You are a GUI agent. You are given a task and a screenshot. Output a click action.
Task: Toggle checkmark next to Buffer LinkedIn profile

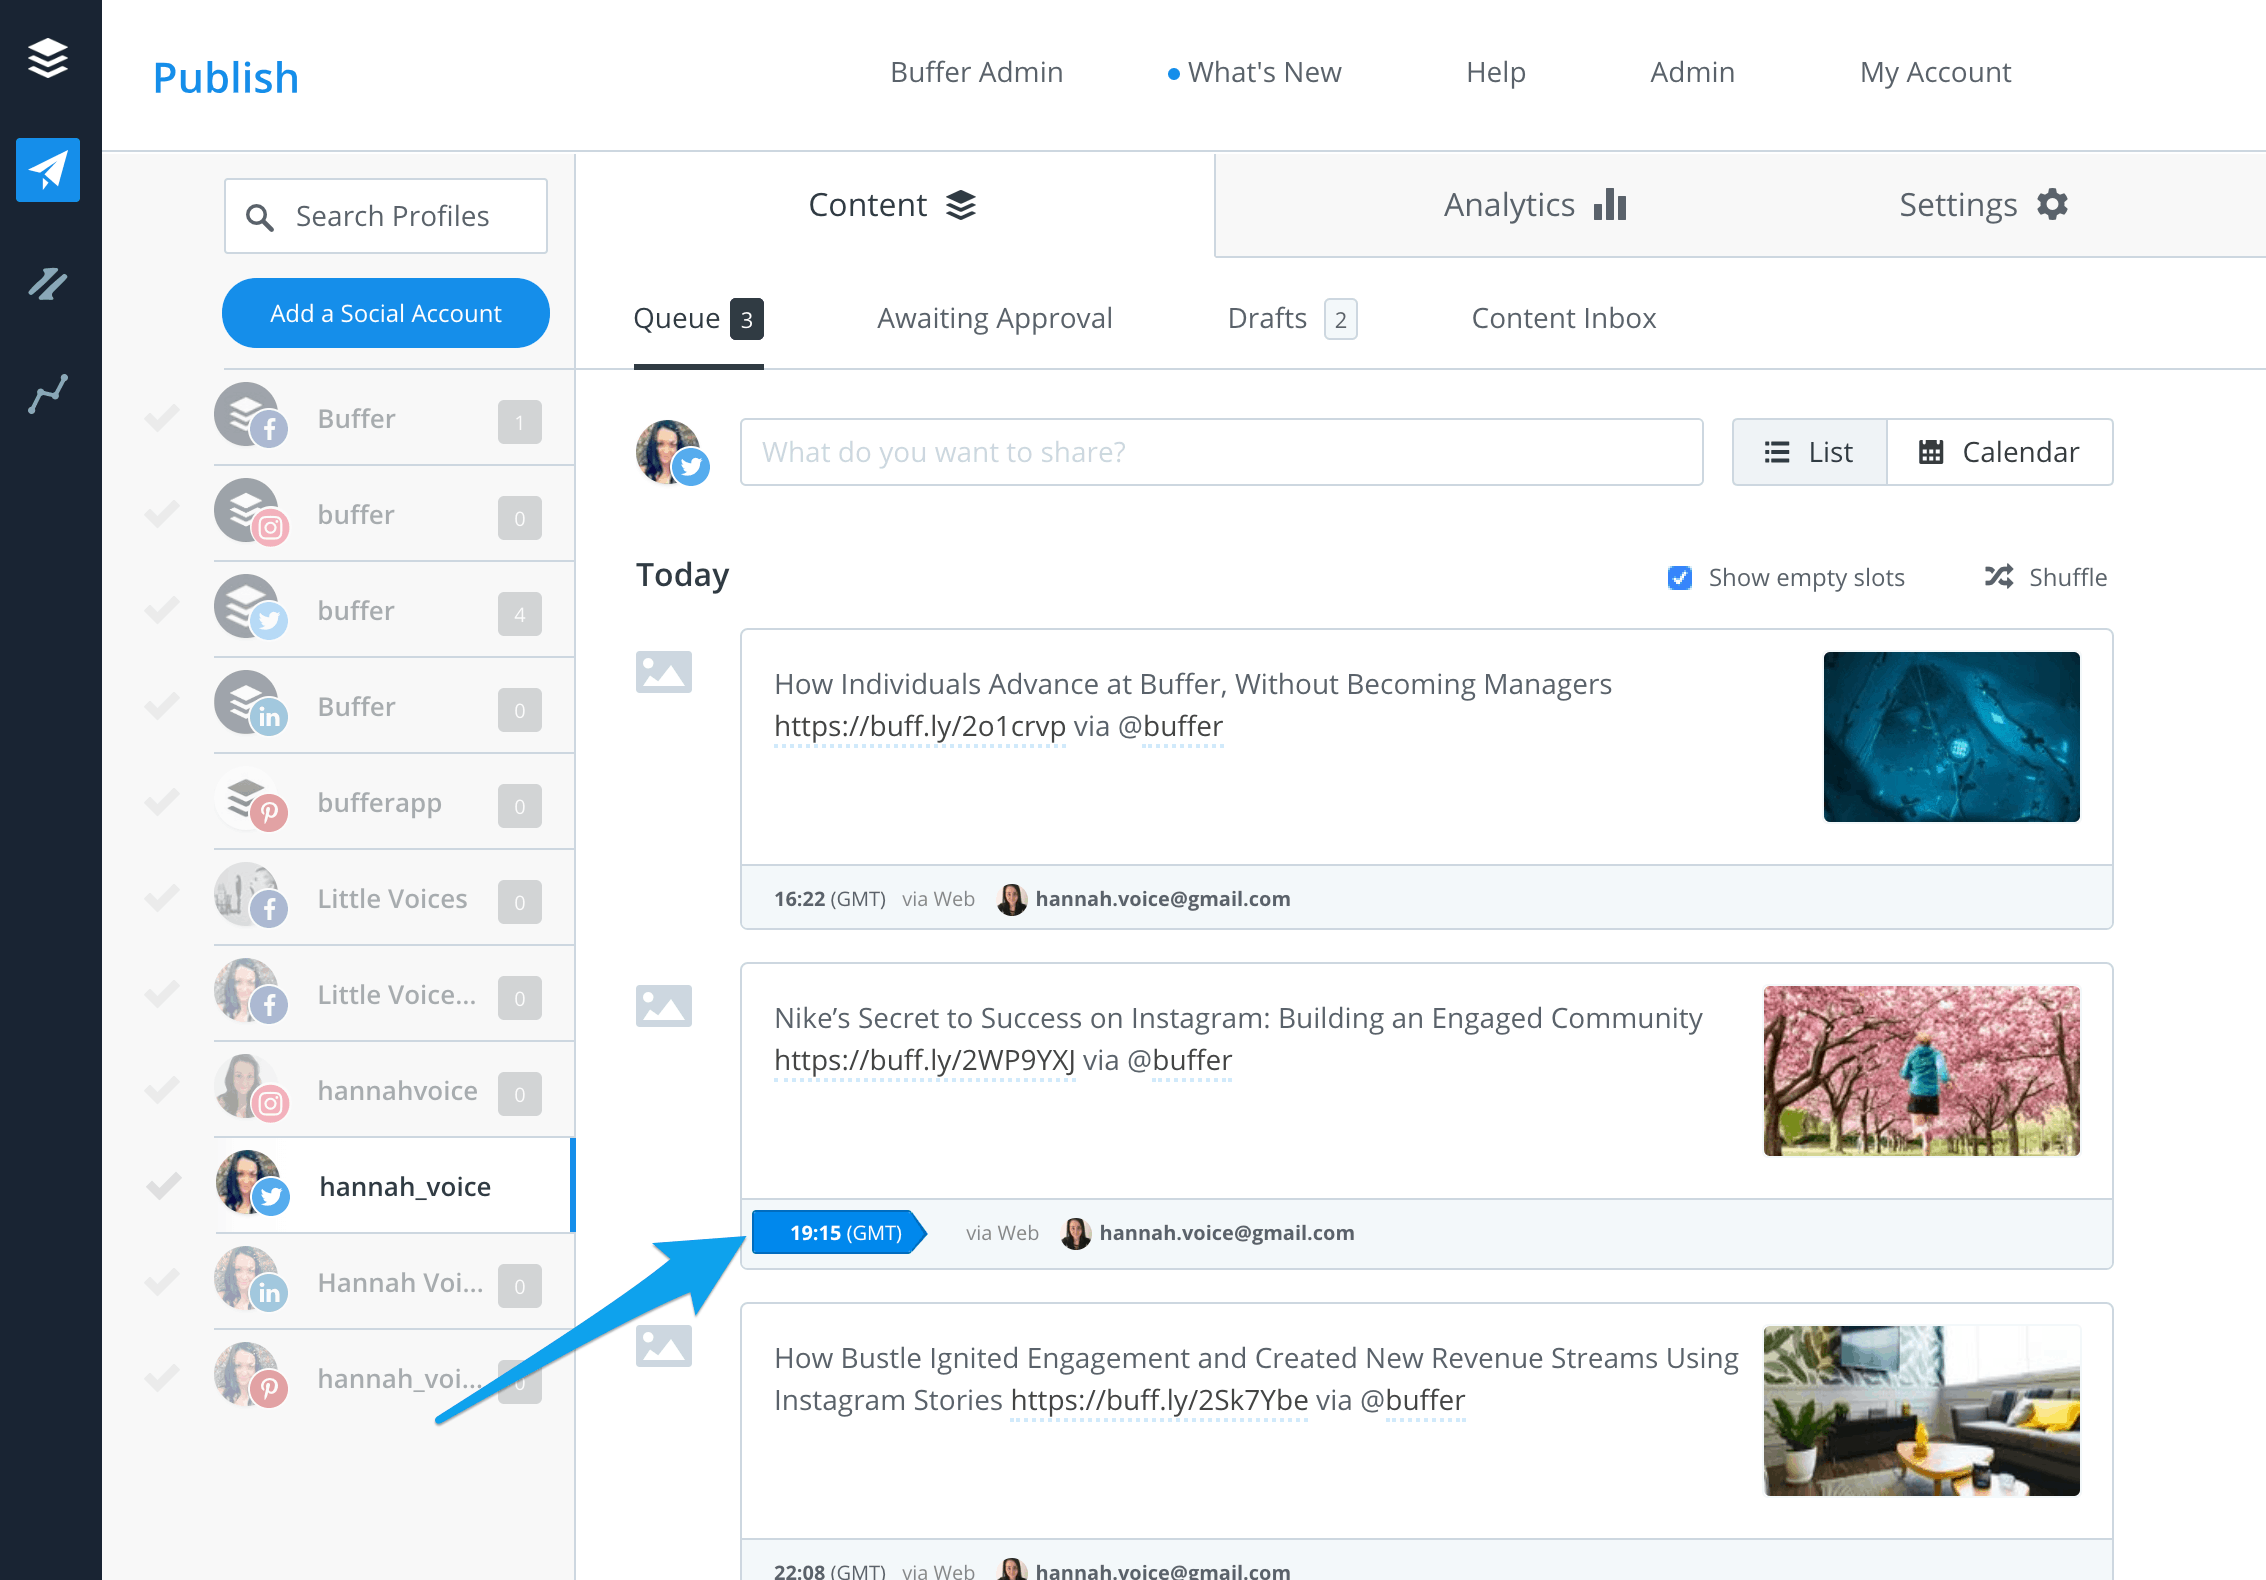[162, 705]
